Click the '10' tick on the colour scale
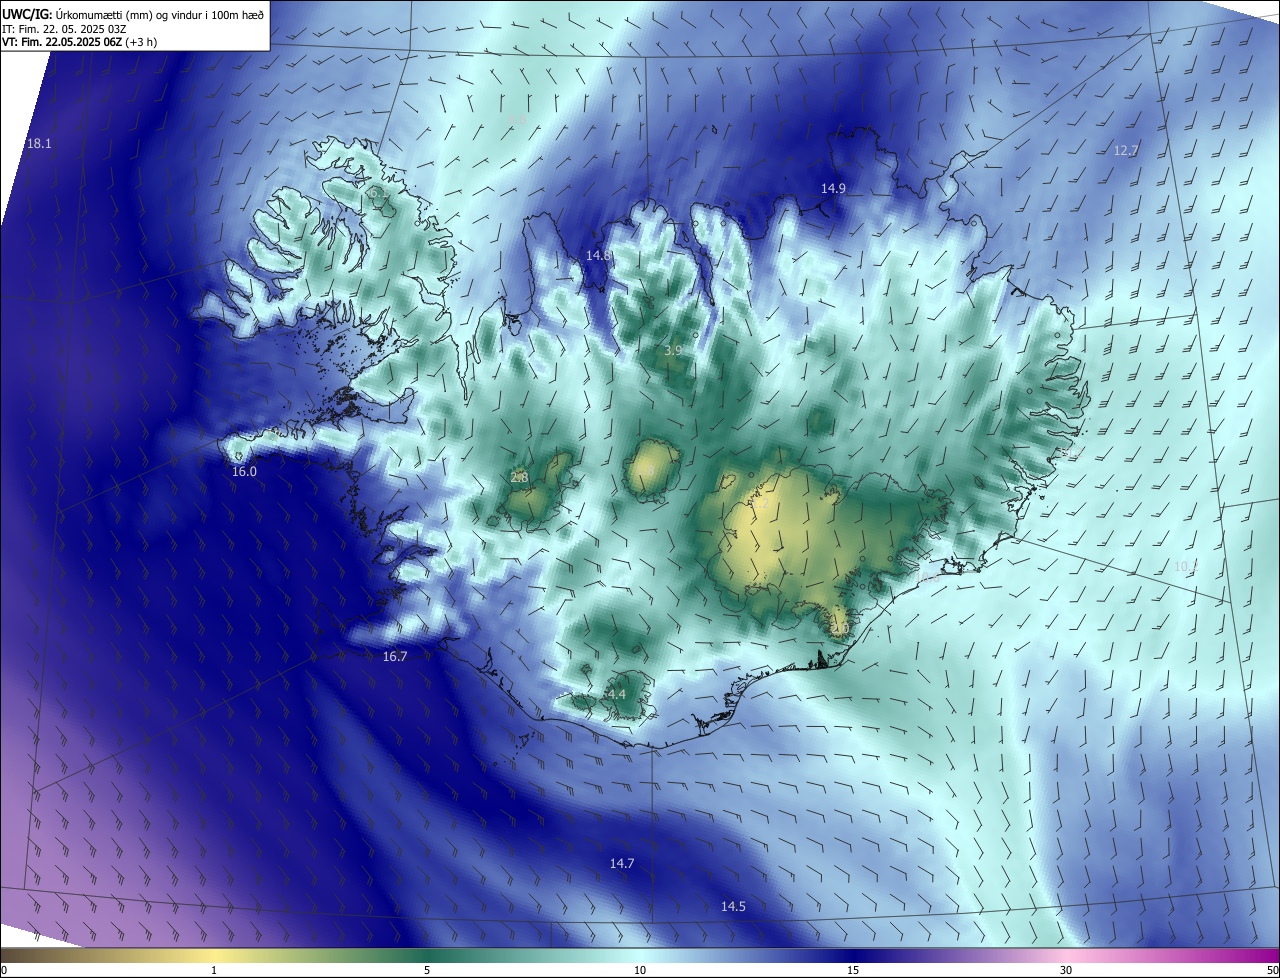 (x=640, y=970)
